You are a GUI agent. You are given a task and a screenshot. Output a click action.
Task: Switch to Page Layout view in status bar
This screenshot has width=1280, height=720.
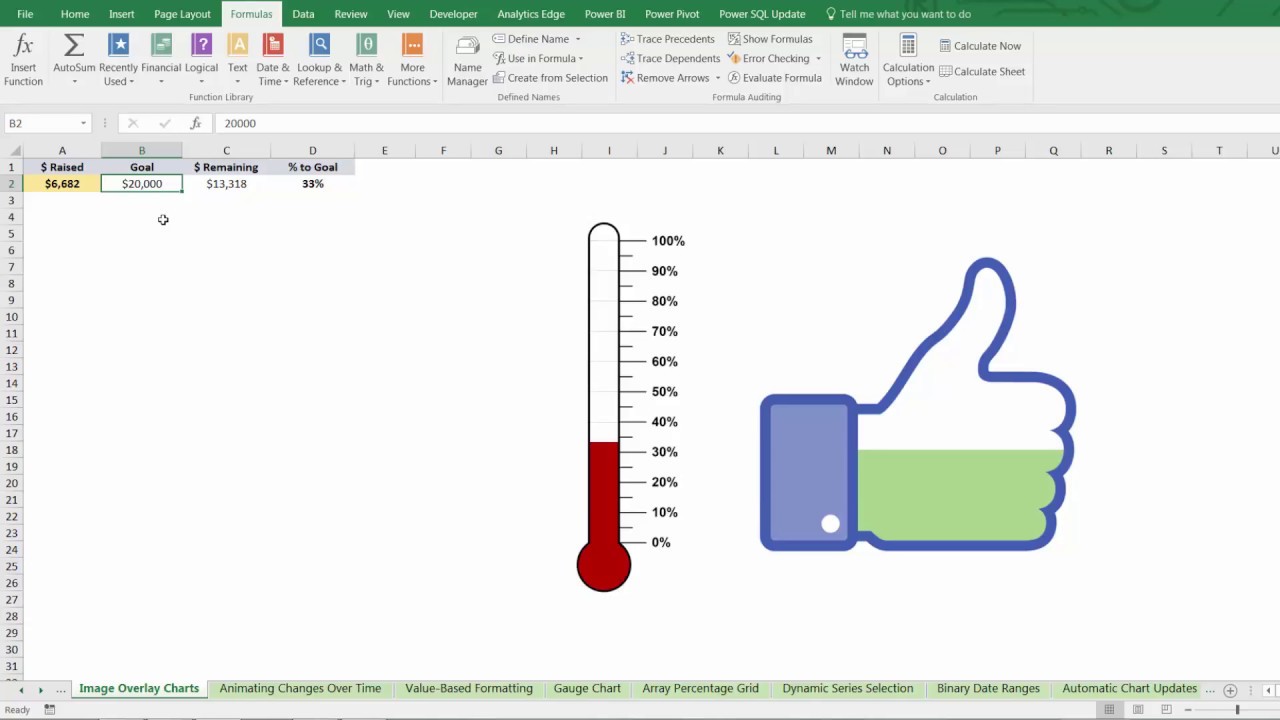coord(1138,710)
